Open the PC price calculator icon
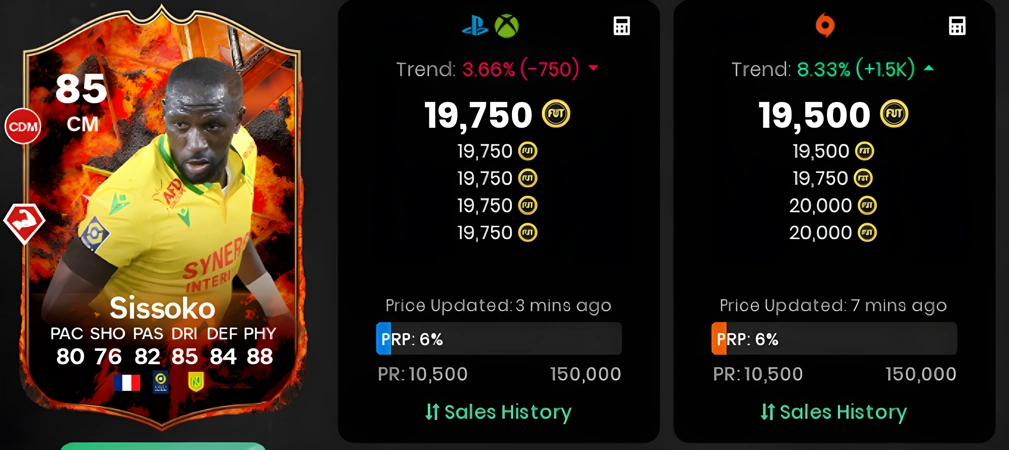 tap(957, 26)
